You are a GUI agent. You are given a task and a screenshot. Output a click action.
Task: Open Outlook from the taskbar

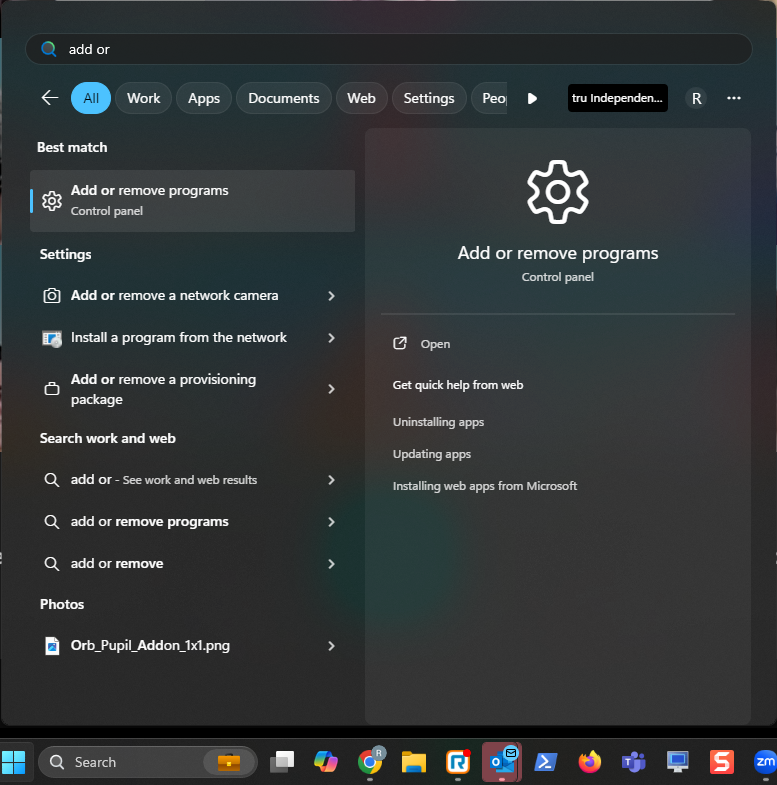point(502,762)
